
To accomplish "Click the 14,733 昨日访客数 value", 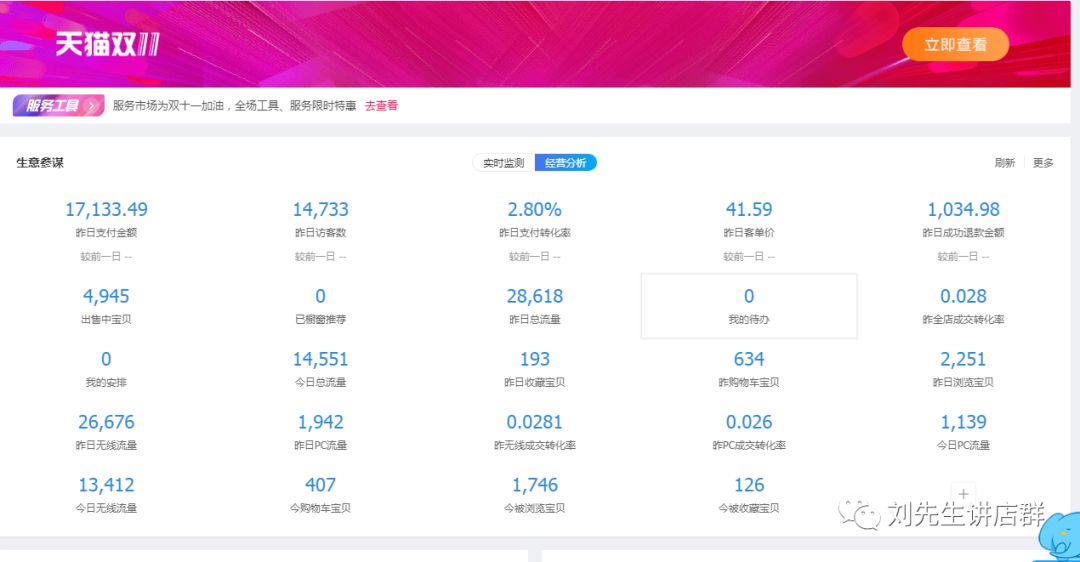I will click(320, 209).
